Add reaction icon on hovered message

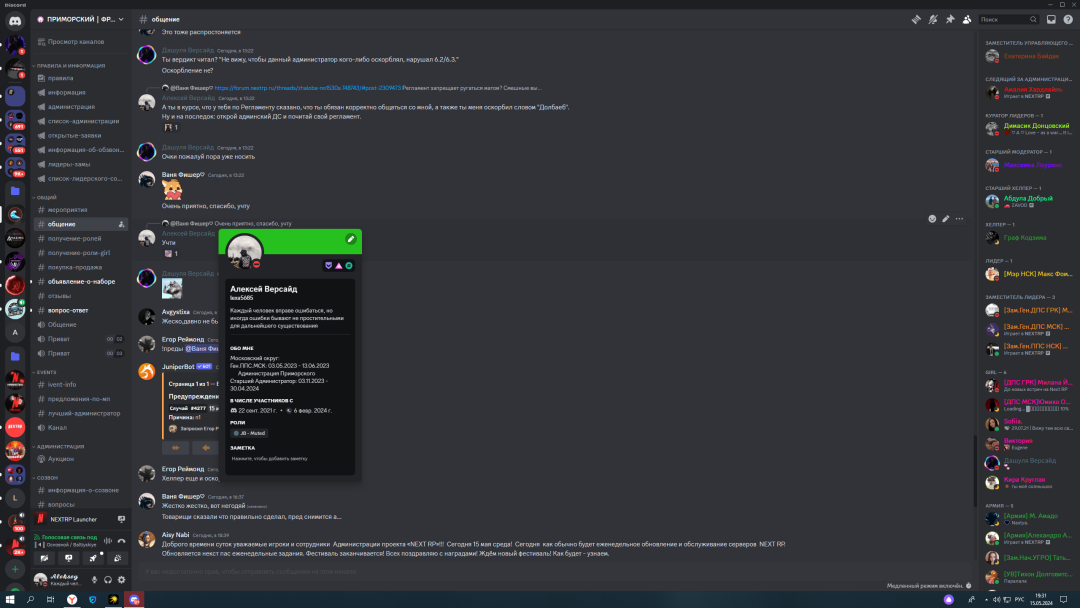click(932, 219)
